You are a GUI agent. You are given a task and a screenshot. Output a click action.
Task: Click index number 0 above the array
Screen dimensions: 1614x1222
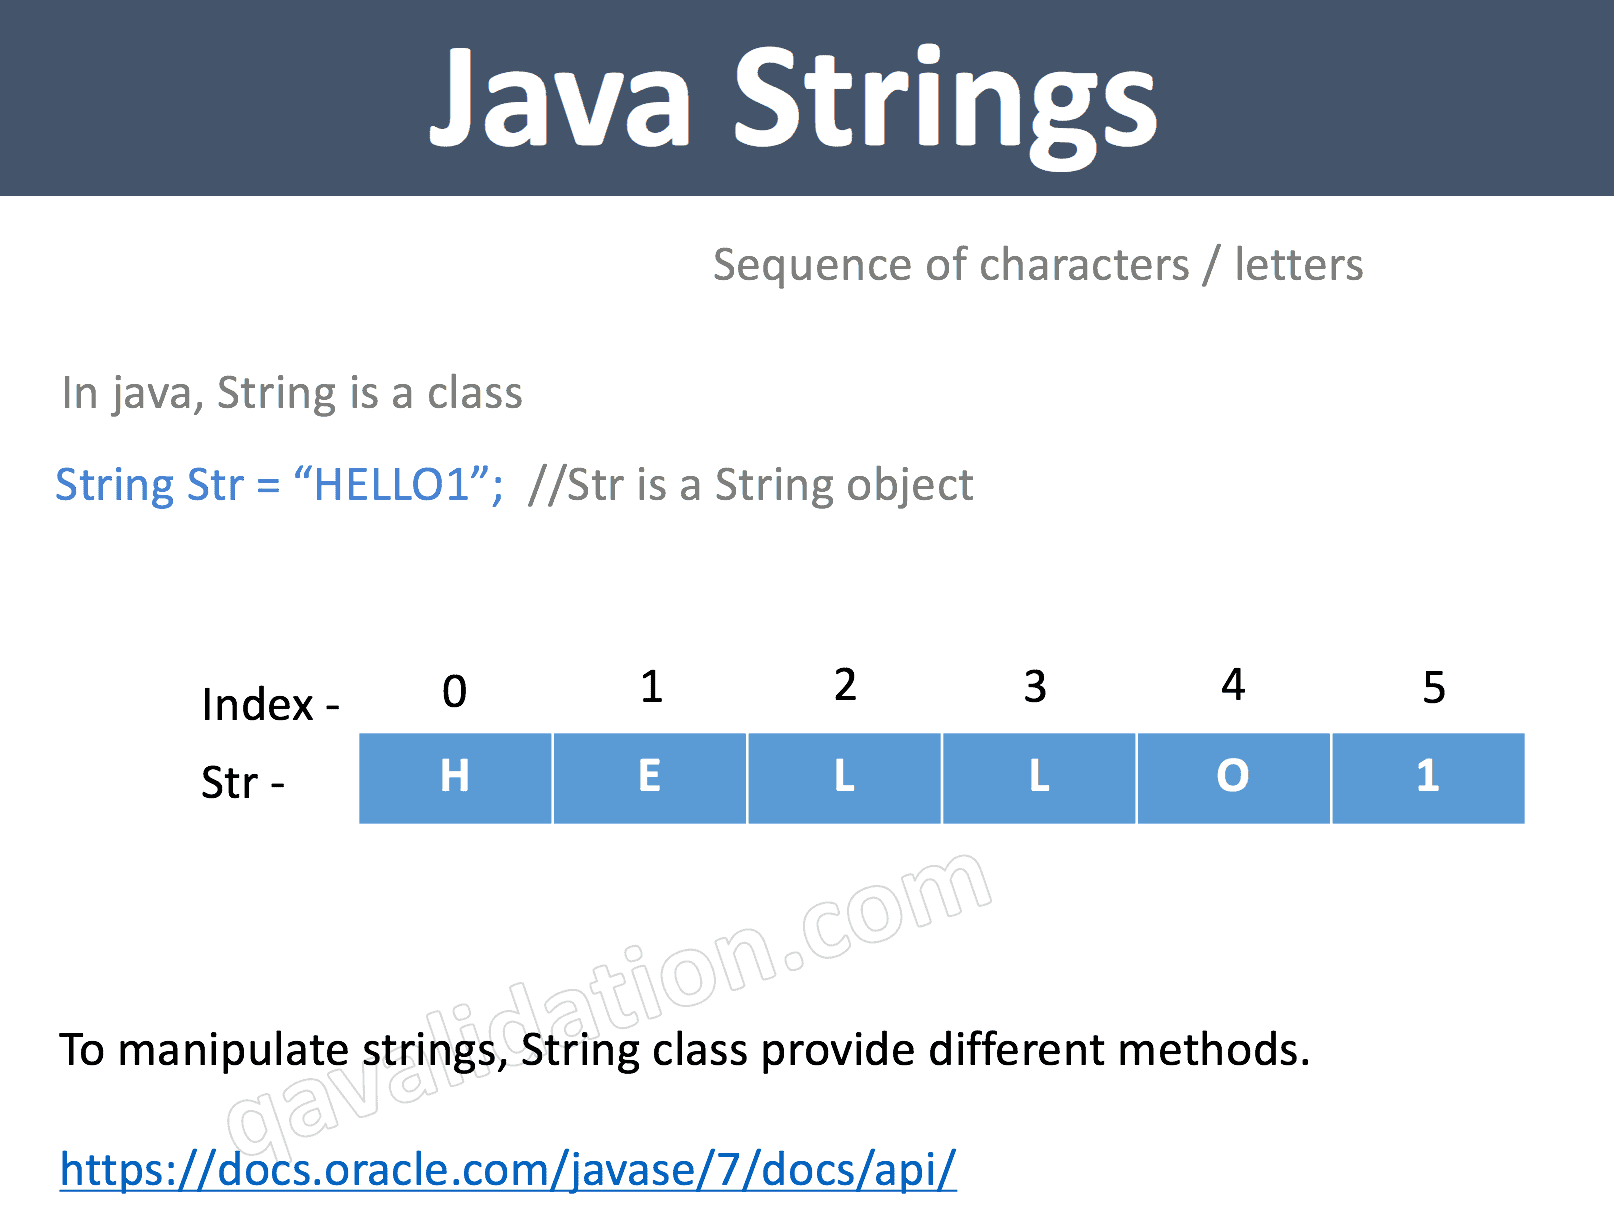coord(454,691)
